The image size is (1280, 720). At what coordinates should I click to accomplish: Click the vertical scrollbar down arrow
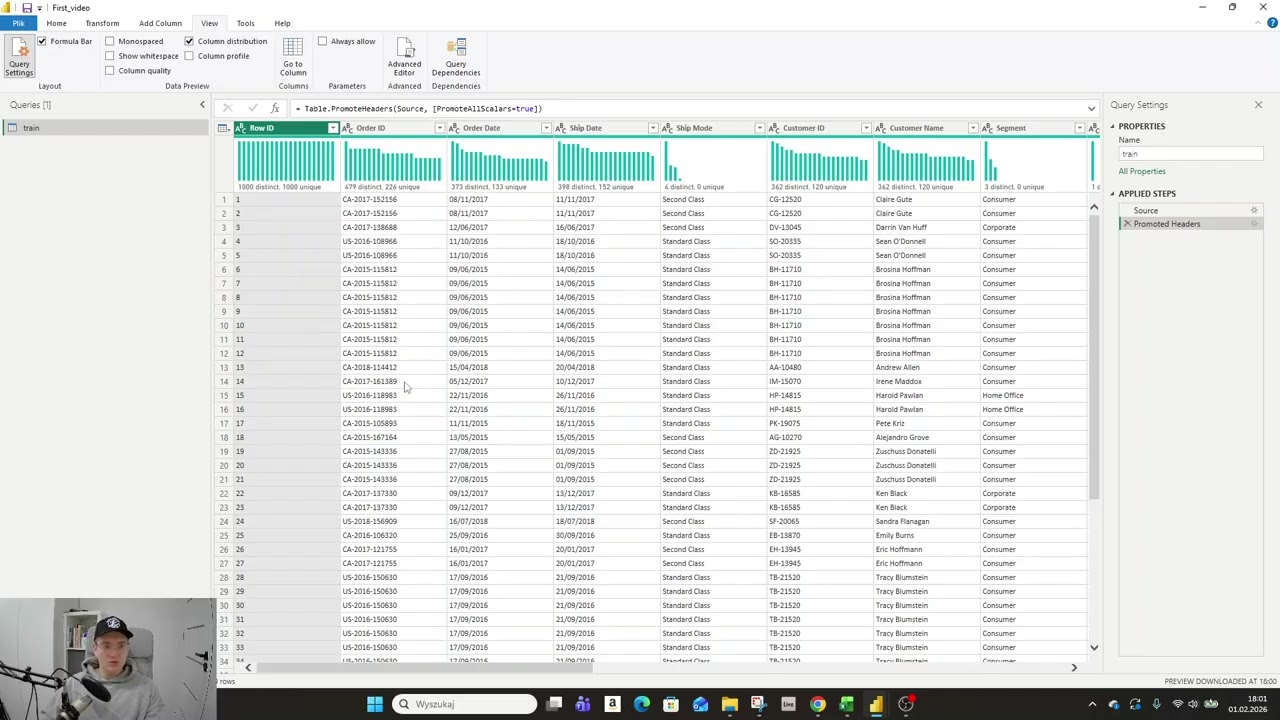tap(1094, 648)
